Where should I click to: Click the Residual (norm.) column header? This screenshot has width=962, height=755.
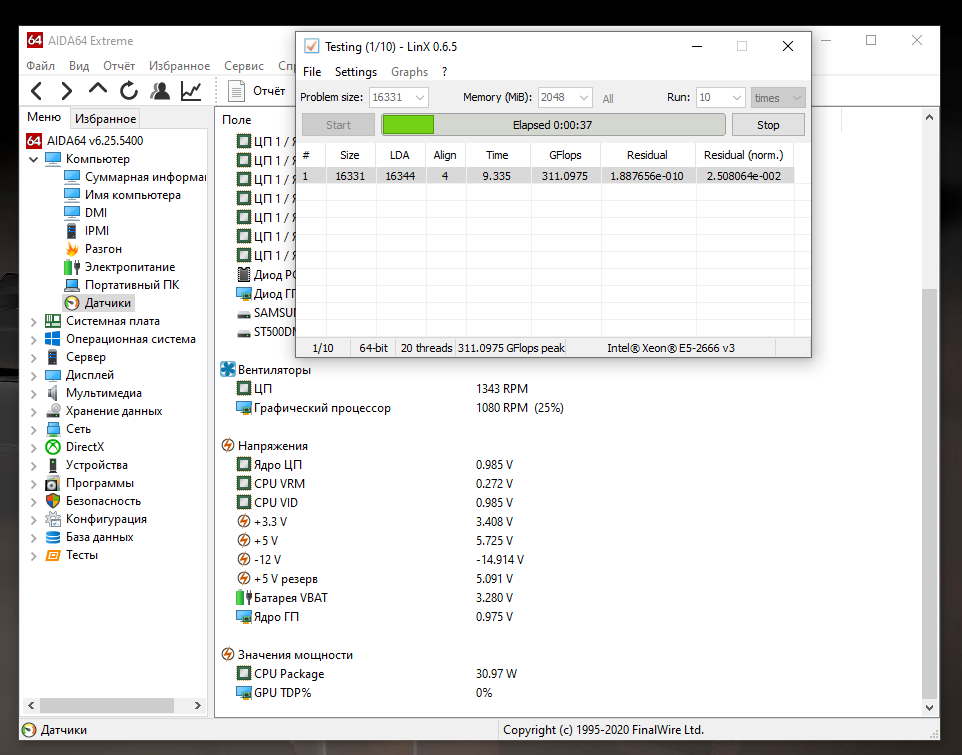pyautogui.click(x=744, y=155)
